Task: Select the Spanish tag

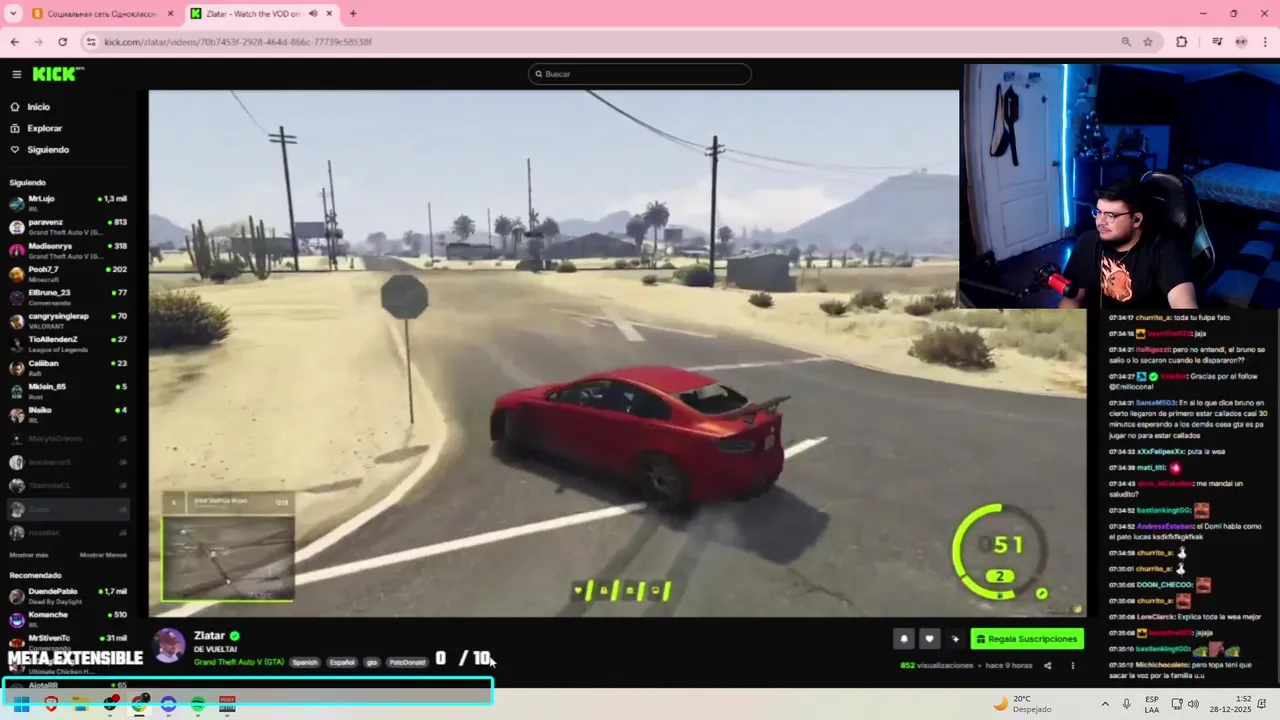Action: (305, 662)
